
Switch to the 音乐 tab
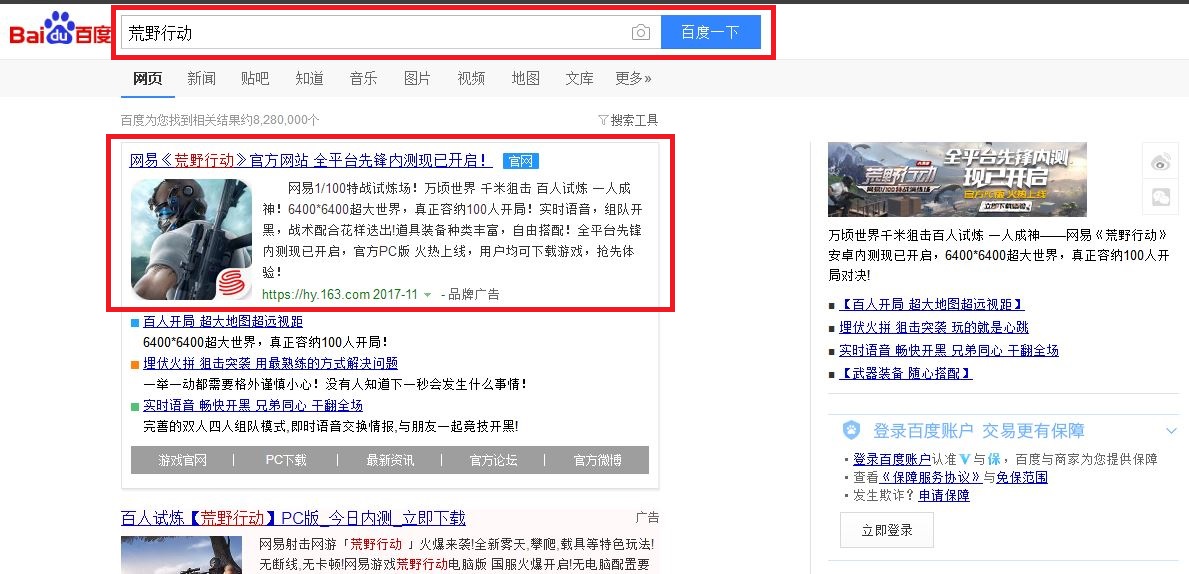coord(363,78)
